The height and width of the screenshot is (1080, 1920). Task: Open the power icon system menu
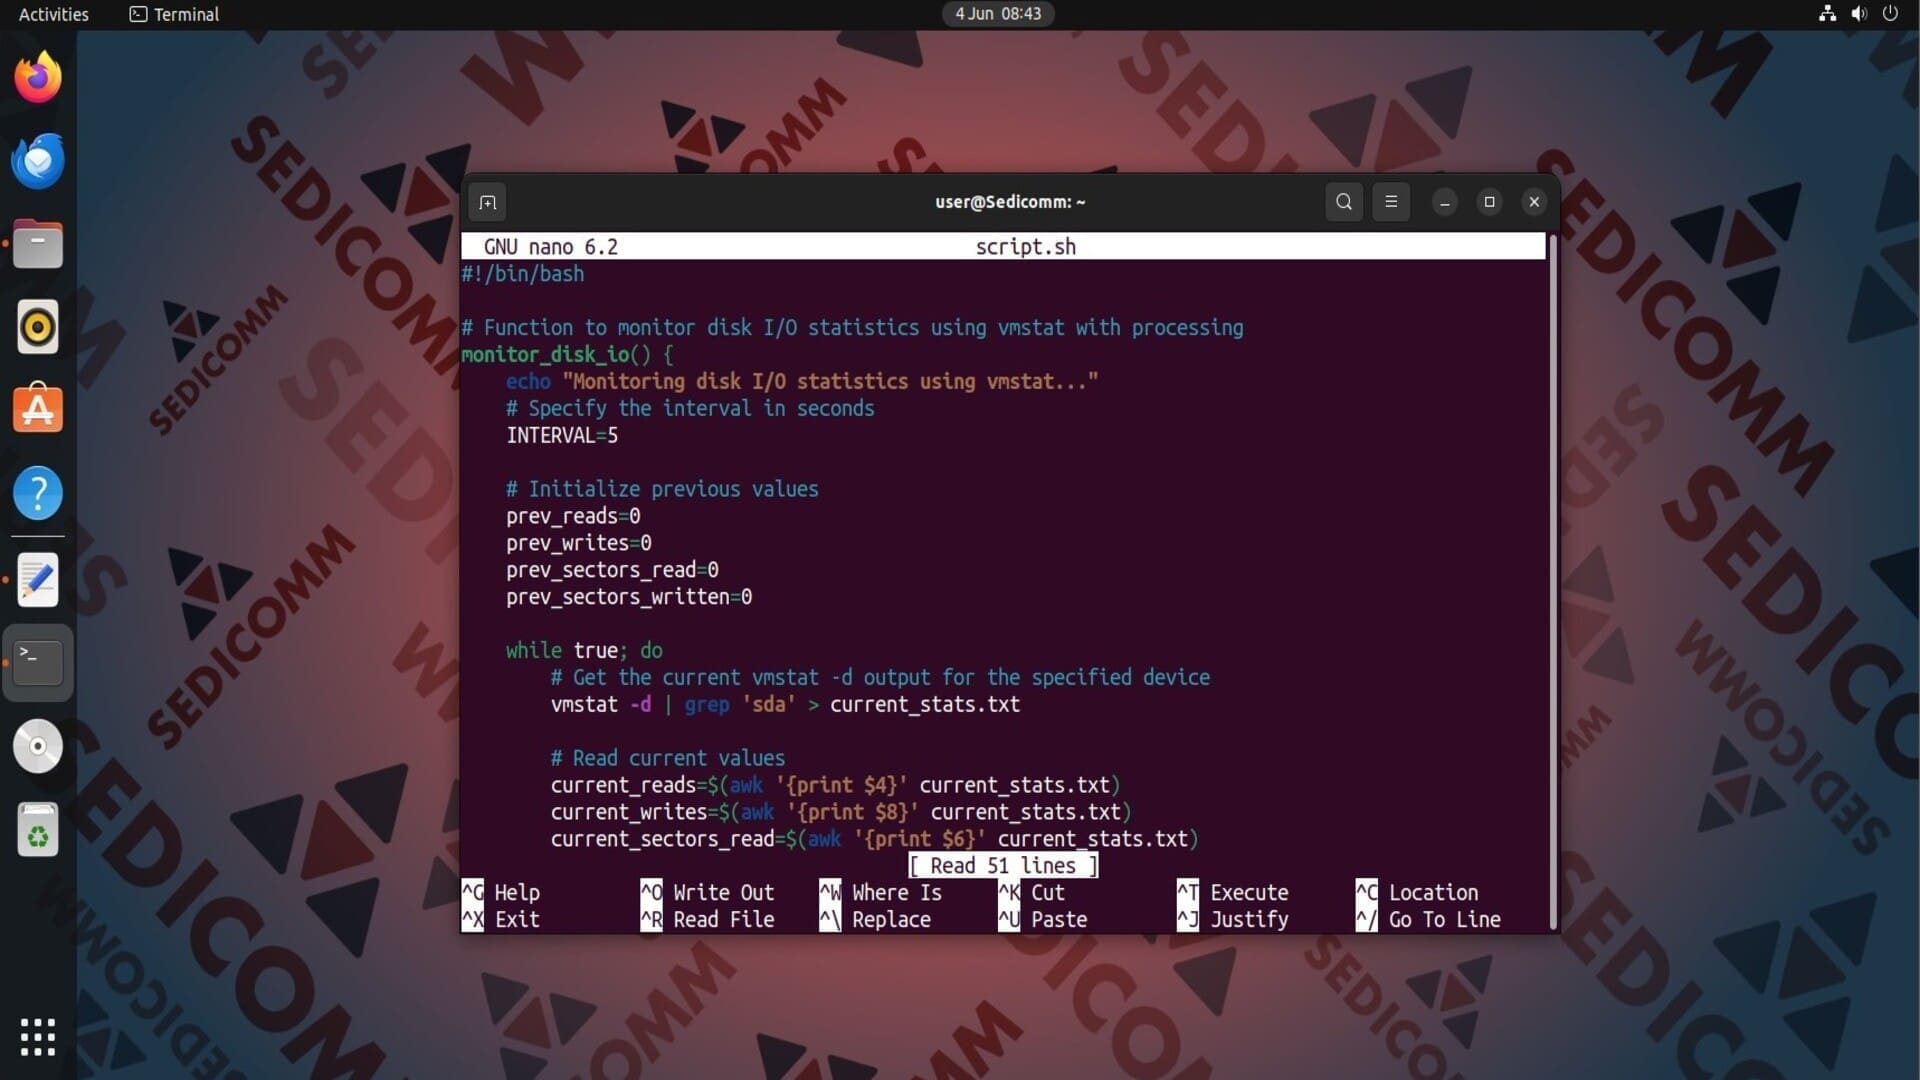[1890, 14]
